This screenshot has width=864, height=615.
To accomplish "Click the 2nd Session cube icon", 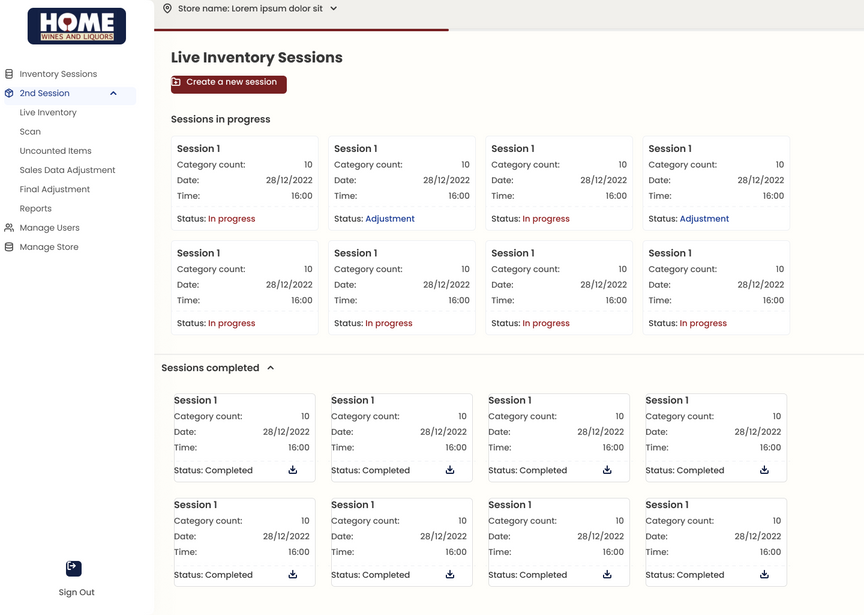I will (x=9, y=93).
